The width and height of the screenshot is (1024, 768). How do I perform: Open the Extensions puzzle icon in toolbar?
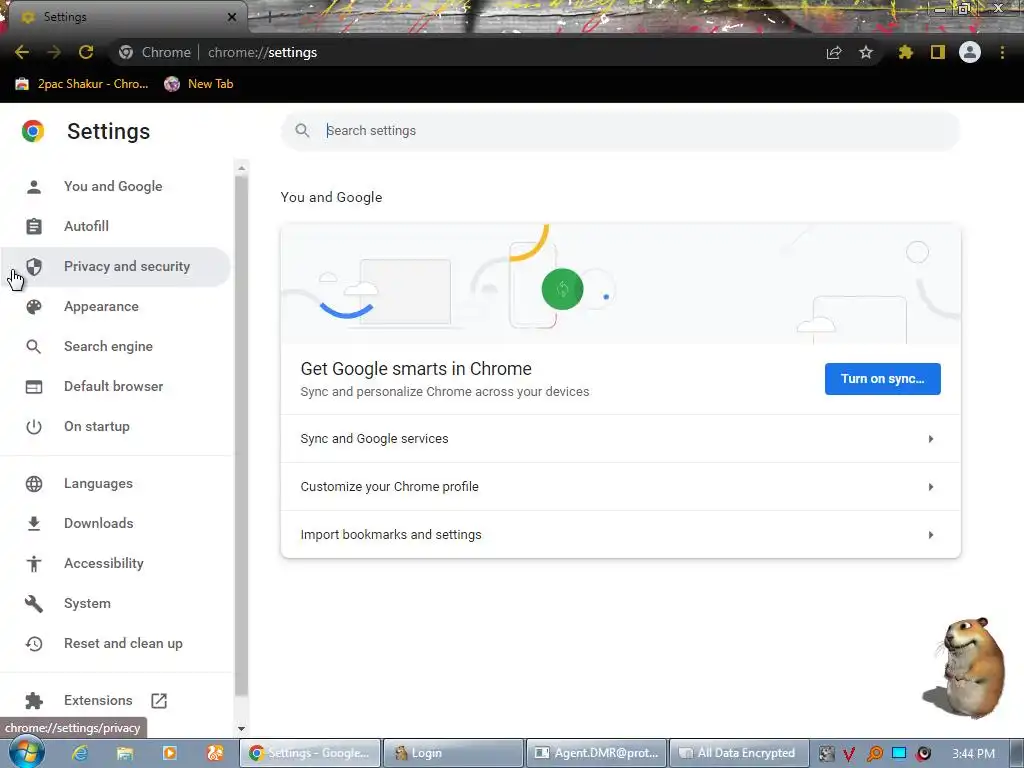coord(906,52)
